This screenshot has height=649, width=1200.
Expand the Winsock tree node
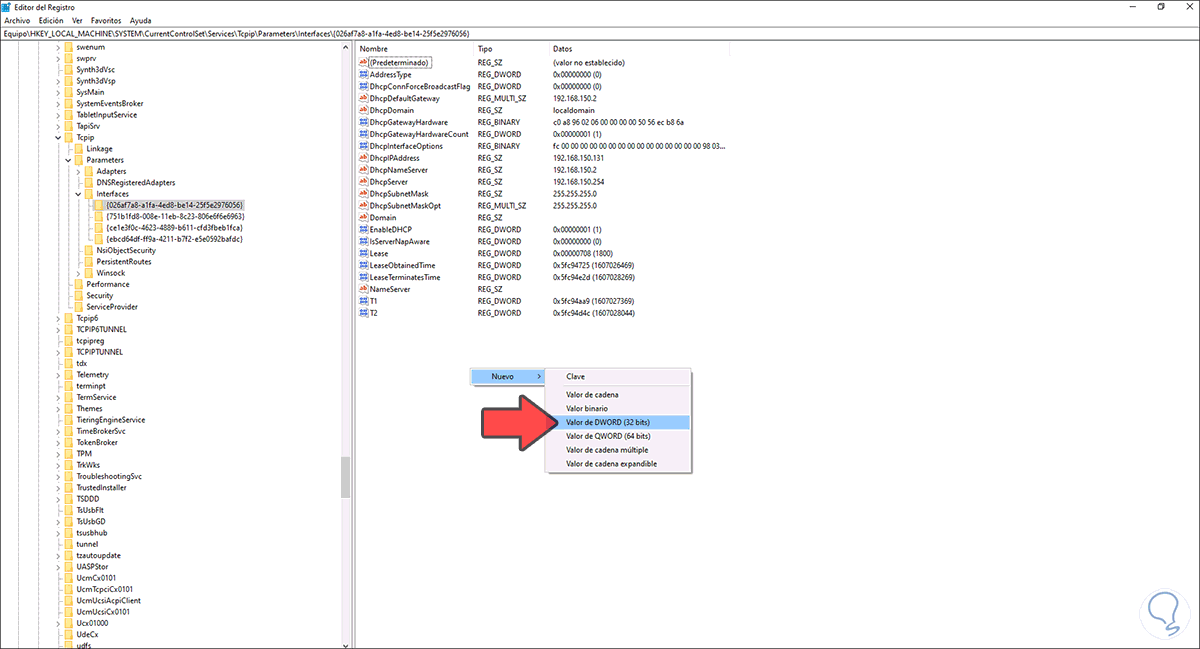coord(78,273)
